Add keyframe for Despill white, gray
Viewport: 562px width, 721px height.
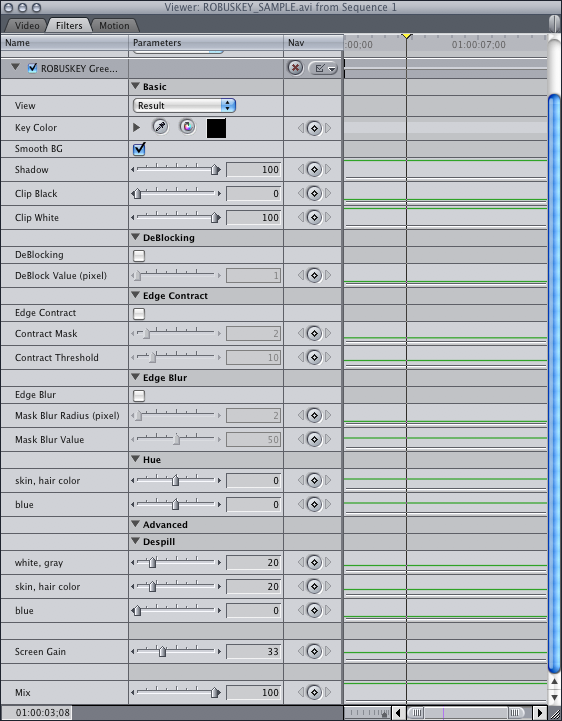(314, 562)
